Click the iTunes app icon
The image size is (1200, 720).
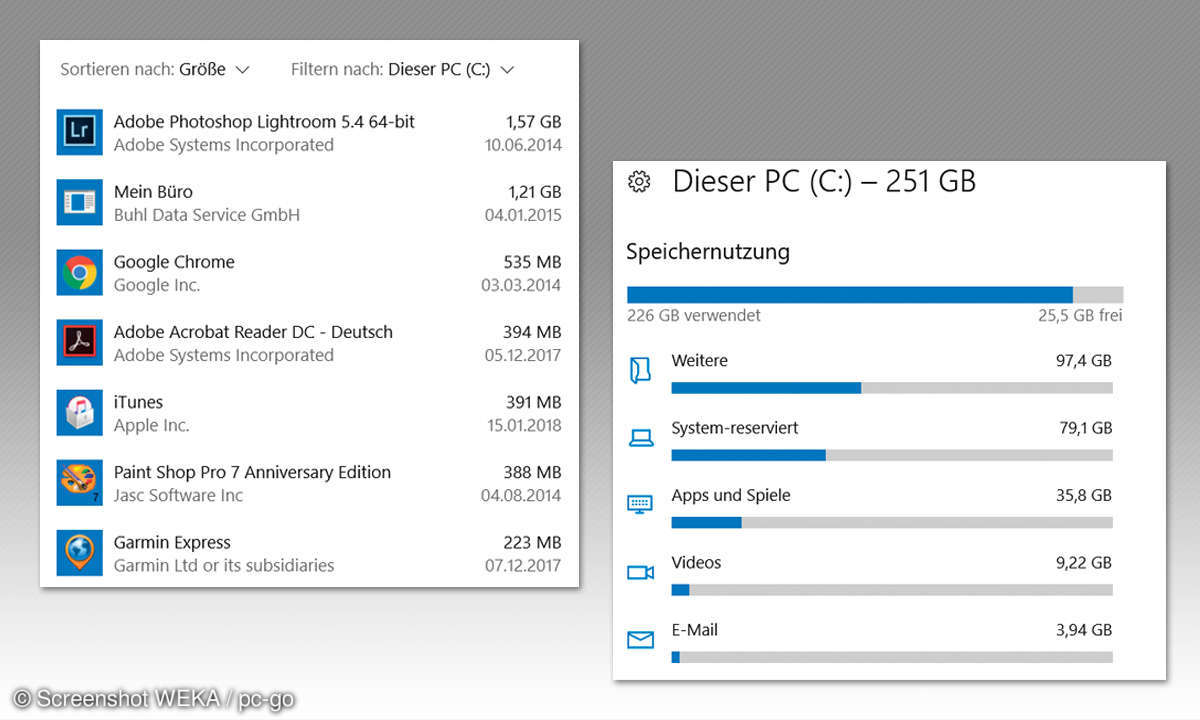(80, 413)
